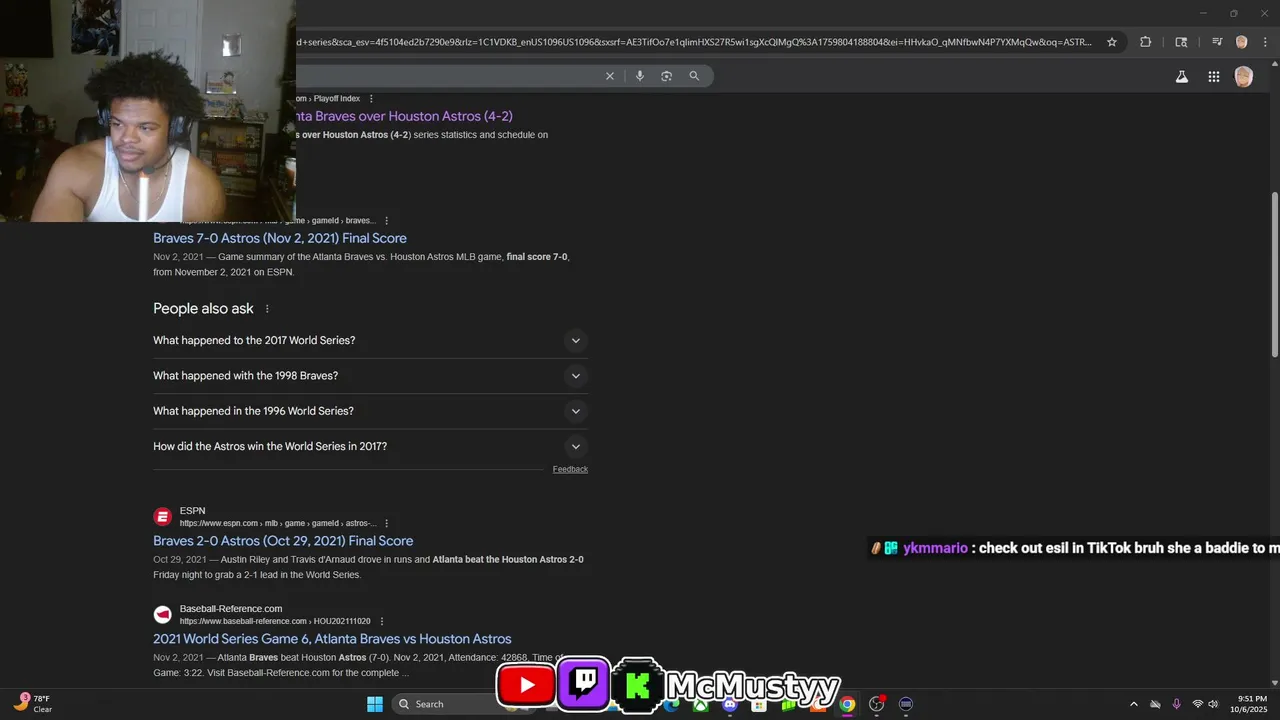The height and width of the screenshot is (720, 1280).
Task: Open Google Search Labs flask icon
Action: (x=1182, y=77)
